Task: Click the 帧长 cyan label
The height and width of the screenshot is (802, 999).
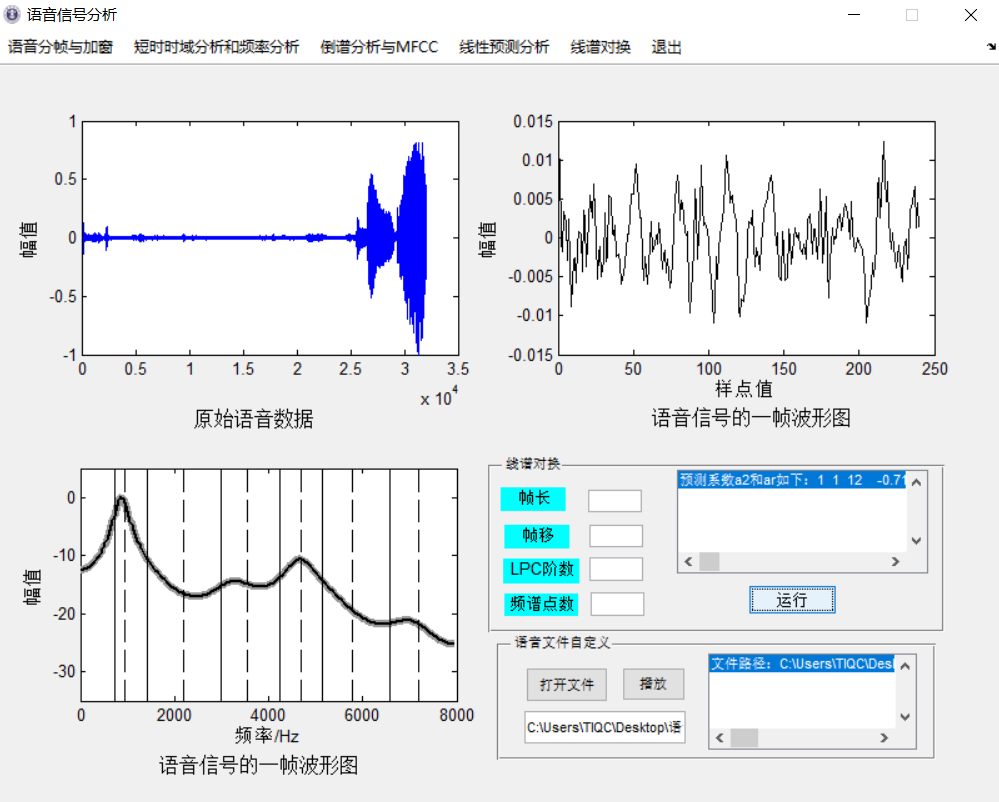Action: point(533,498)
